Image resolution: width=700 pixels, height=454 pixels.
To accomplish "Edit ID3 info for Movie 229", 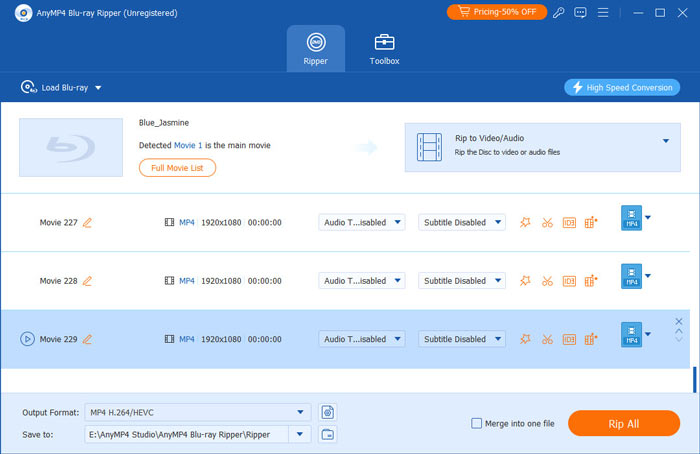I will point(569,339).
